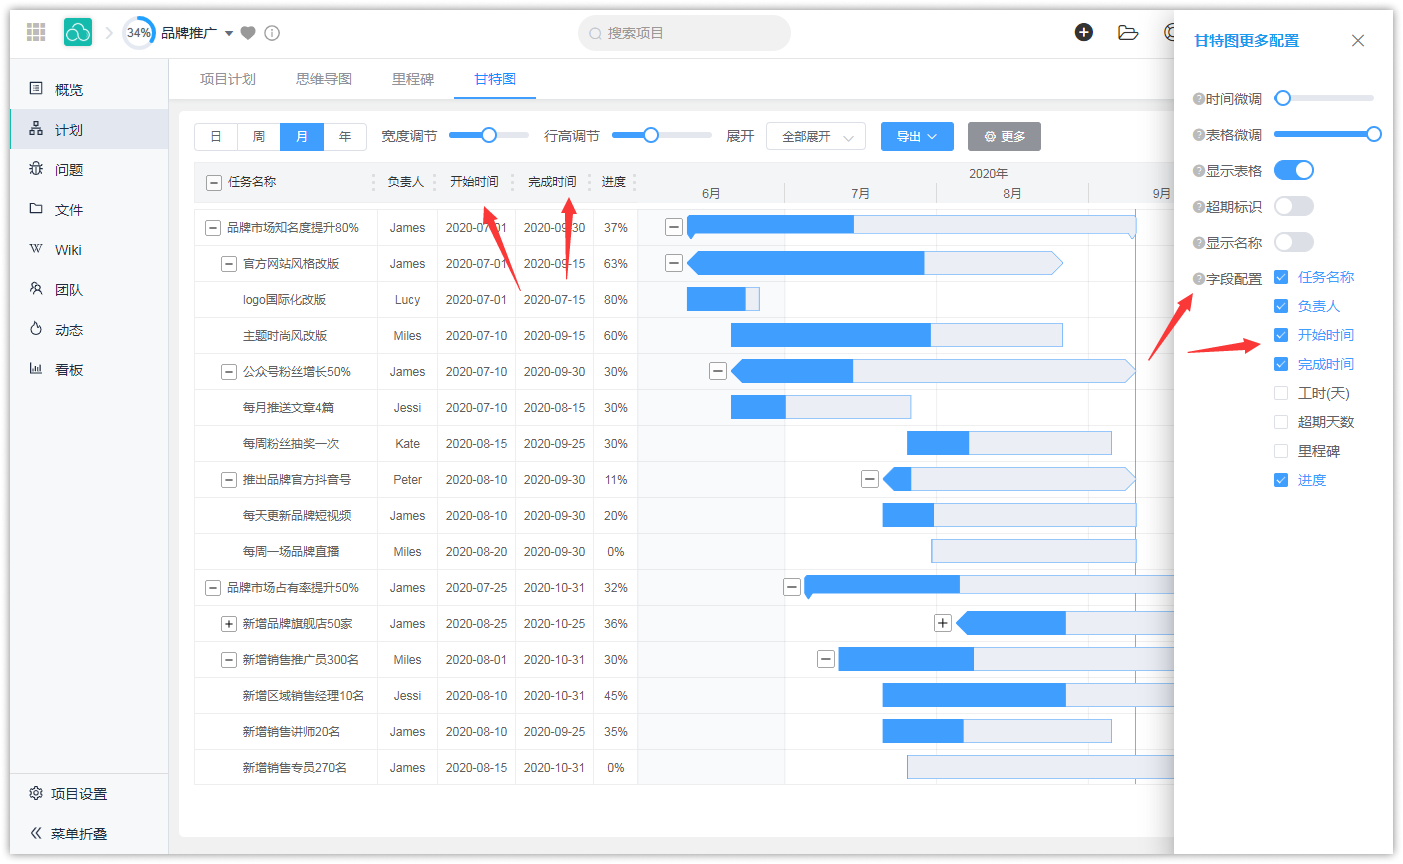
Task: Click the green cloud logo icon
Action: click(78, 32)
